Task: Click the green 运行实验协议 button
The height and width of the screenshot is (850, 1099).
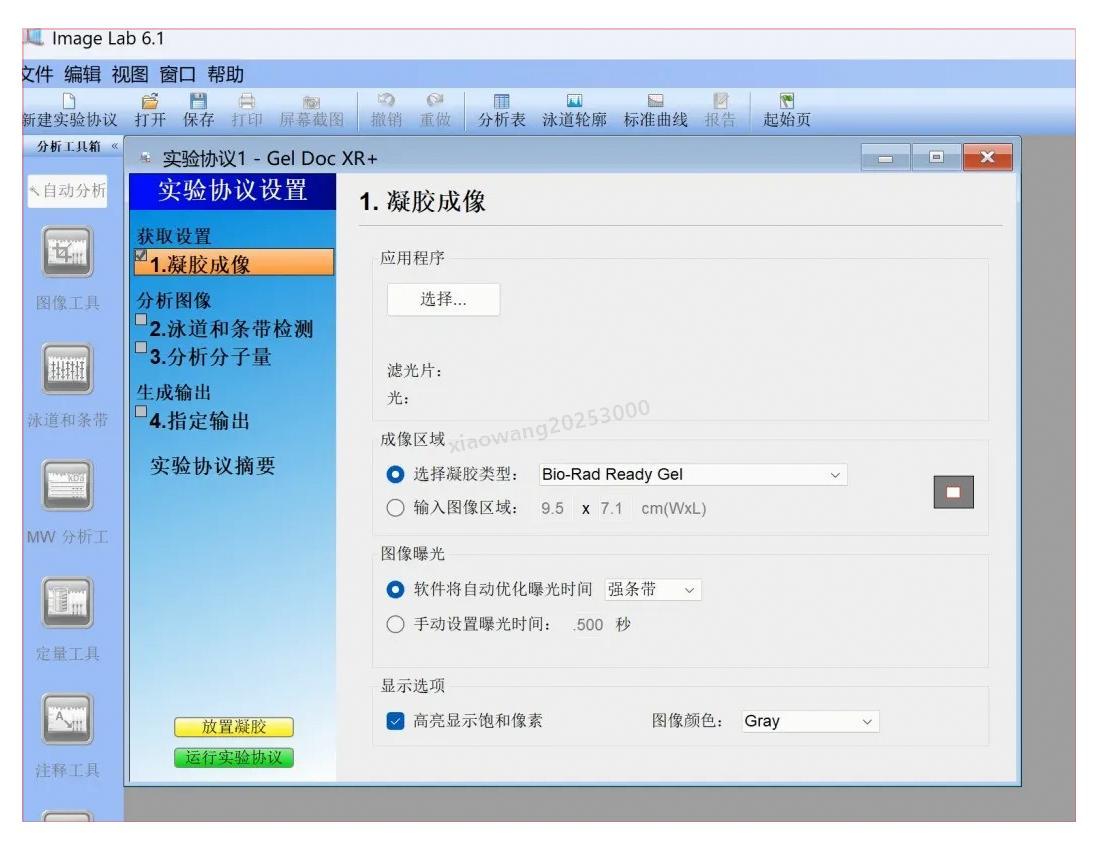Action: [233, 758]
